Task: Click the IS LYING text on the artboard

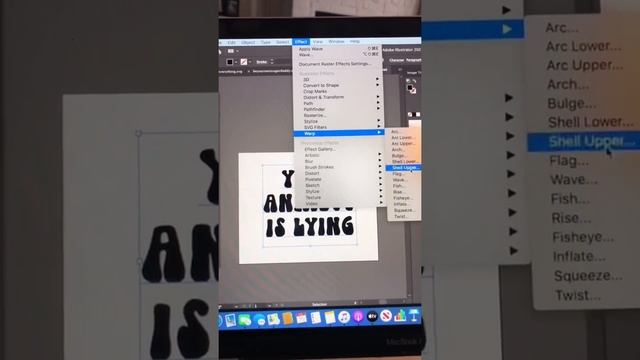Action: point(310,227)
